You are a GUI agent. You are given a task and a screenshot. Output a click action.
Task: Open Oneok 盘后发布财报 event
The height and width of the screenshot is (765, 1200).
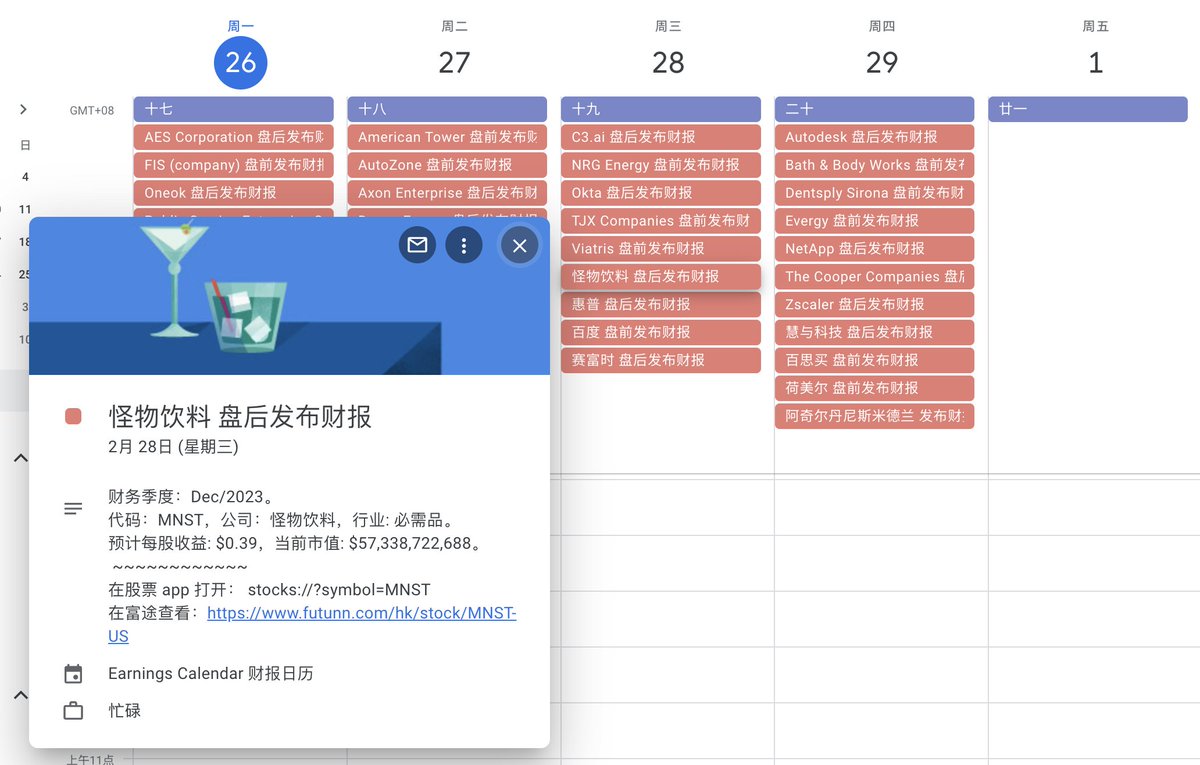(x=233, y=193)
